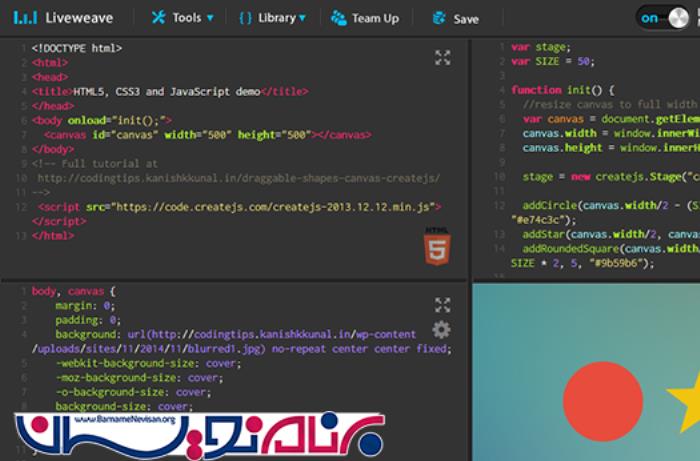Image resolution: width=700 pixels, height=461 pixels.
Task: Click the -o-background-size line
Action: (x=133, y=392)
